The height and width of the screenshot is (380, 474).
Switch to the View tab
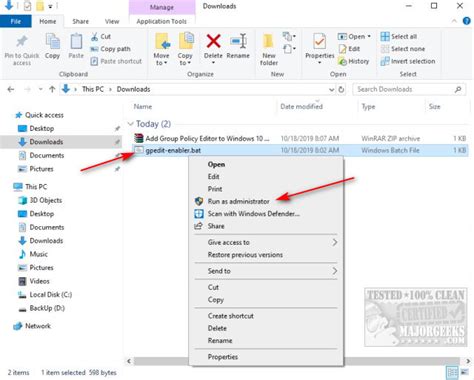click(112, 21)
